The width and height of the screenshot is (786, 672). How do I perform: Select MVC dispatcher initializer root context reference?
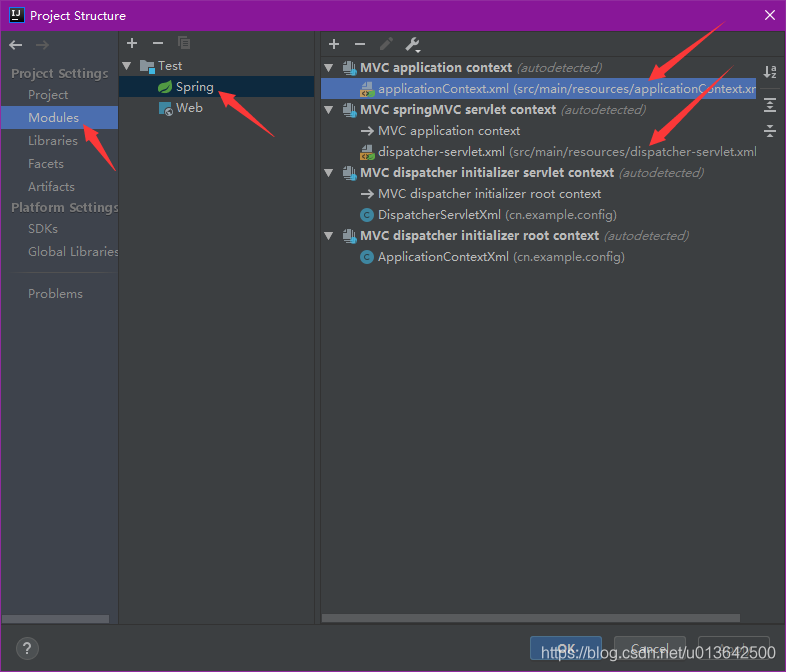489,194
